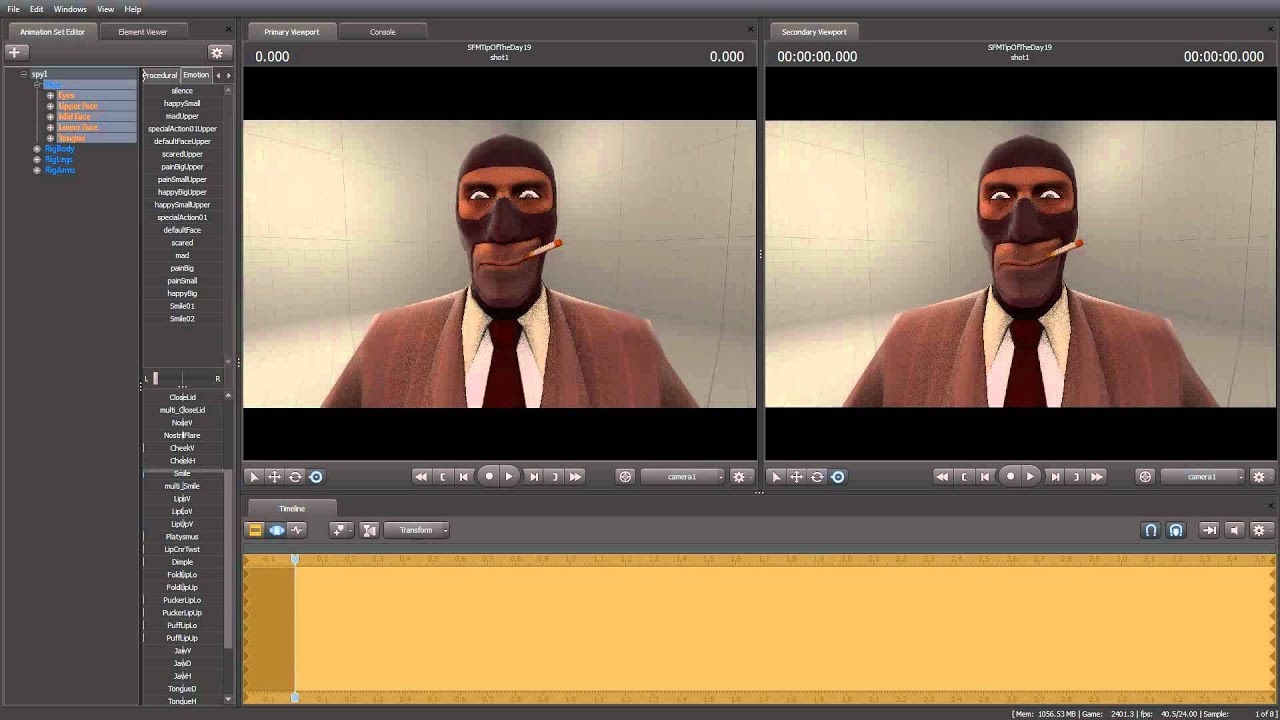Step to previous frame in Primary Viewport
The image size is (1280, 720).
click(464, 477)
